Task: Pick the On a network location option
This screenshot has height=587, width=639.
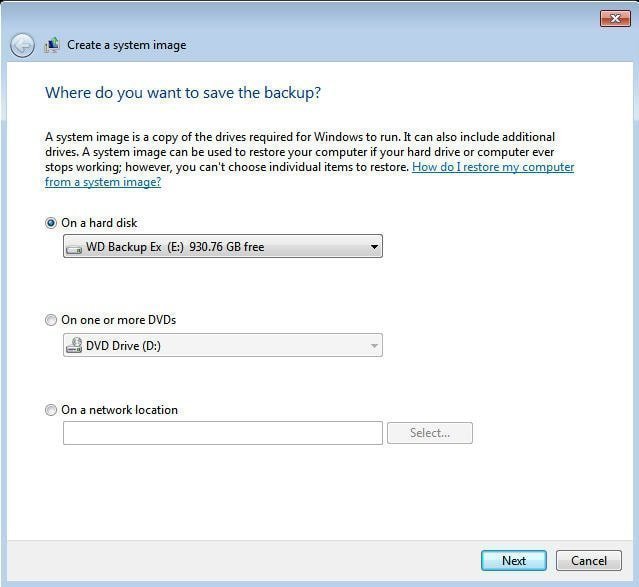Action: point(51,410)
